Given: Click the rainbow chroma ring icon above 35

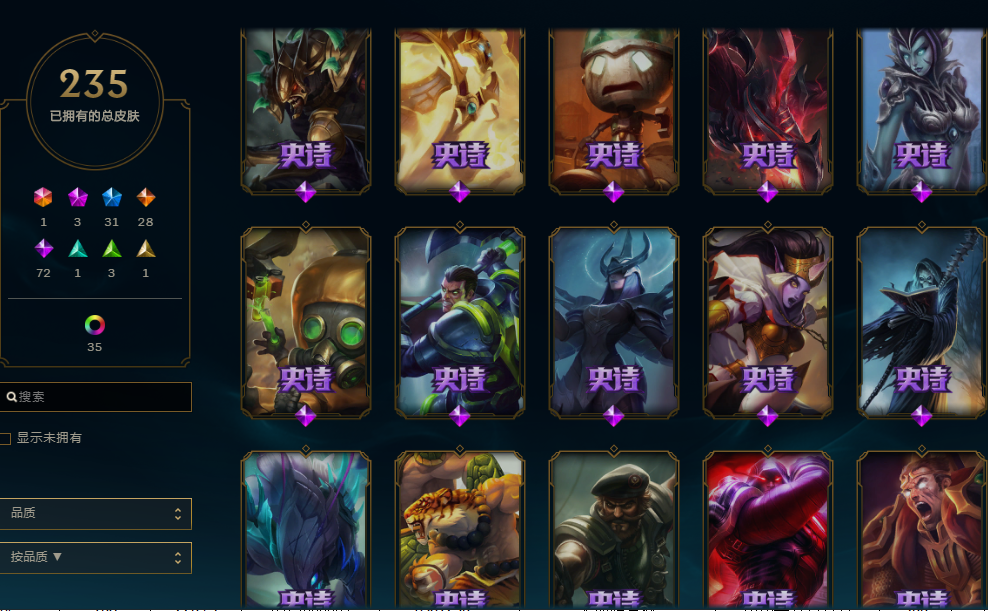Looking at the screenshot, I should (x=95, y=324).
